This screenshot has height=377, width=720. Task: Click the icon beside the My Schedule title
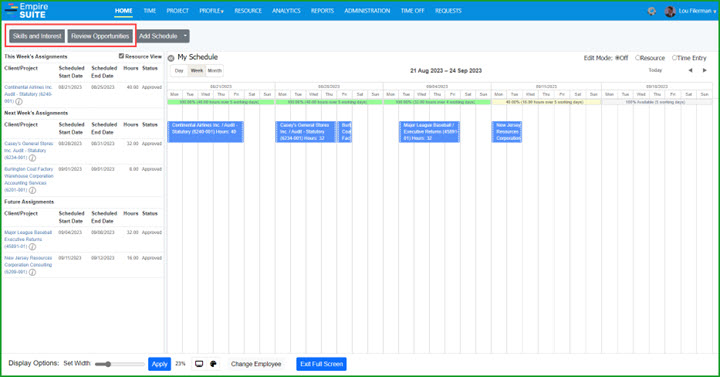click(x=171, y=58)
